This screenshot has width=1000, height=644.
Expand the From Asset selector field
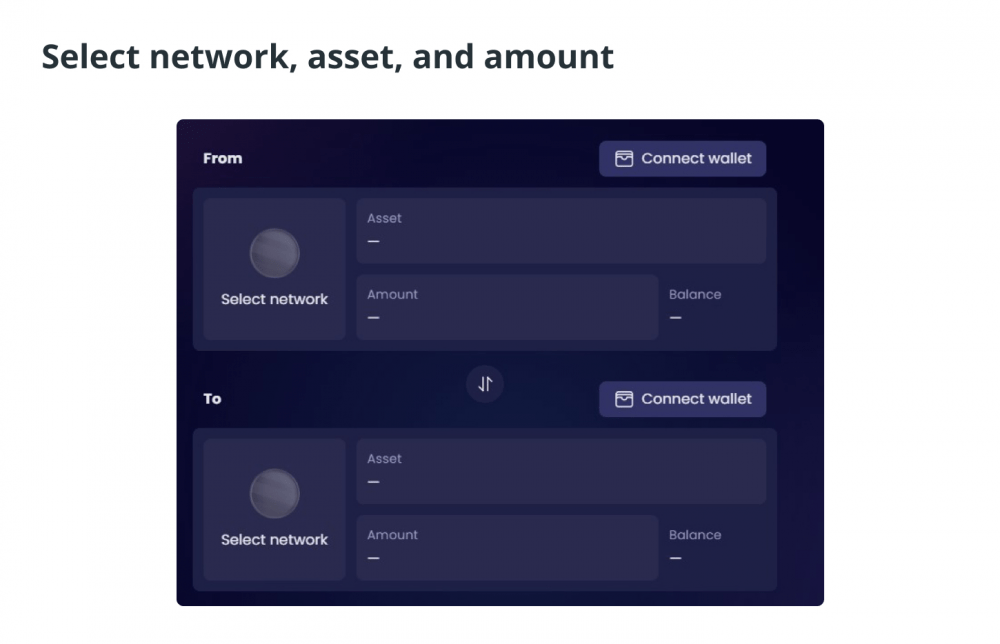tap(561, 231)
